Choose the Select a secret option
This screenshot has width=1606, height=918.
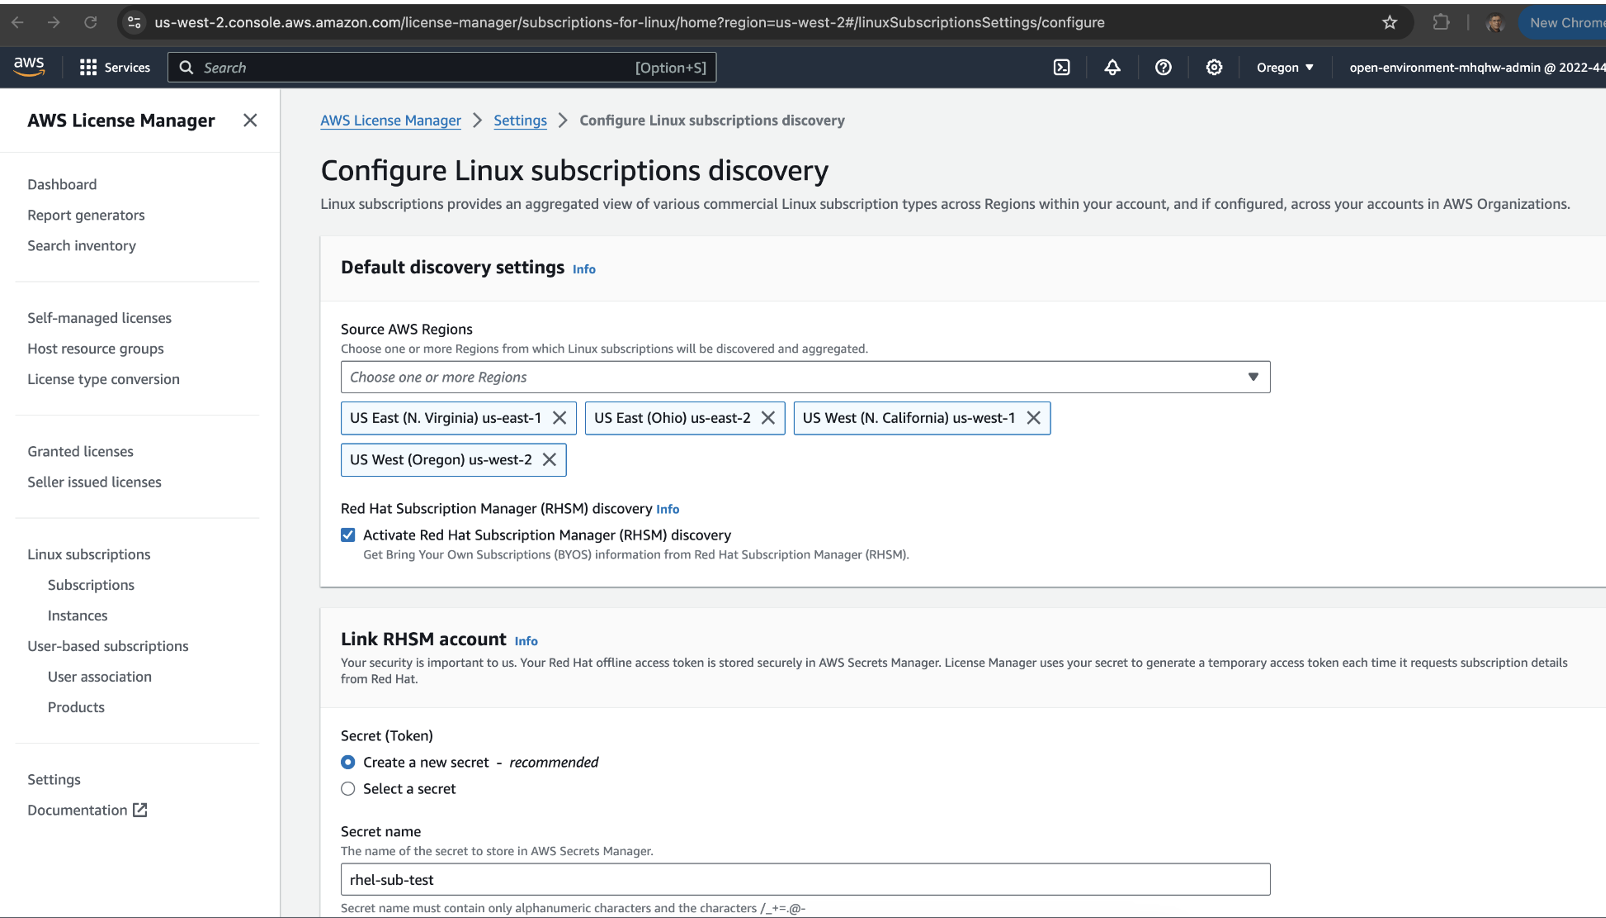347,788
